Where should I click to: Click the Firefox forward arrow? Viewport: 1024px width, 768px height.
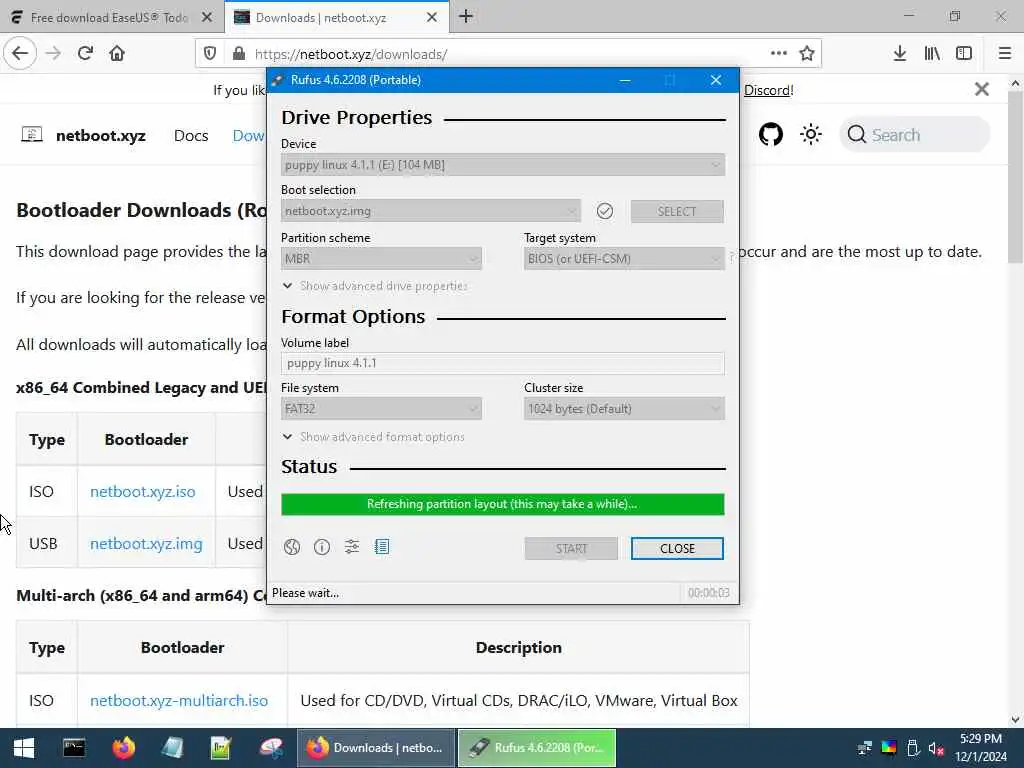tap(53, 54)
